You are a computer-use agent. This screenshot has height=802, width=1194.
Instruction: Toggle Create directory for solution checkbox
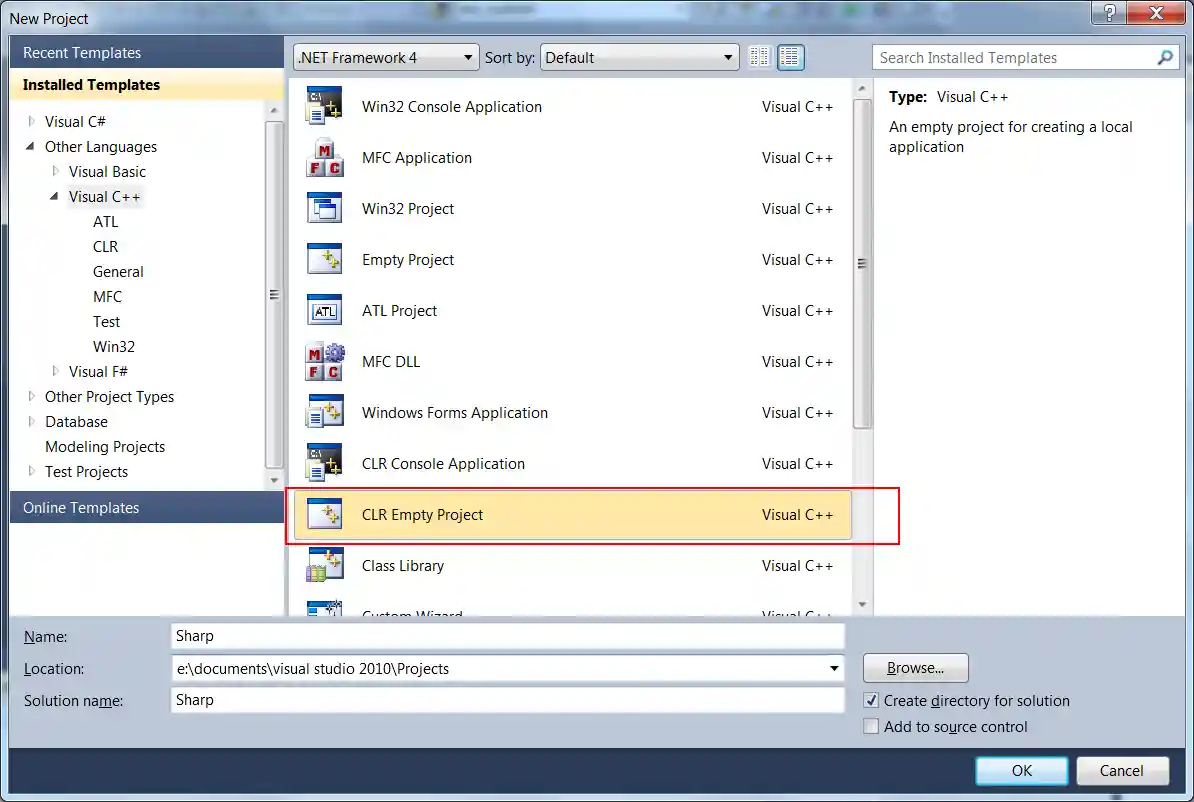tap(871, 700)
